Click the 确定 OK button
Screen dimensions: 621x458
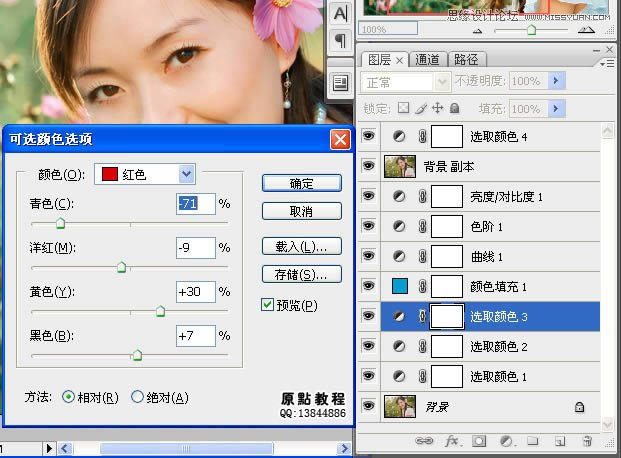[x=301, y=183]
